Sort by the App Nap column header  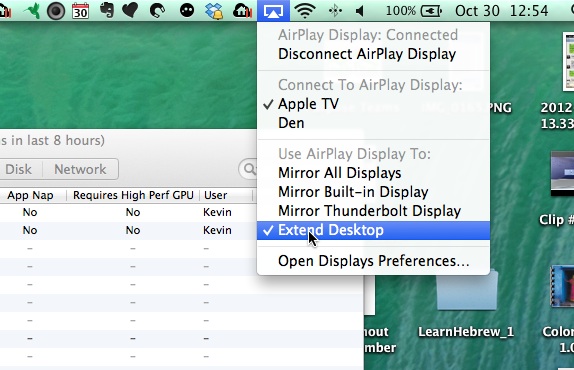click(30, 195)
